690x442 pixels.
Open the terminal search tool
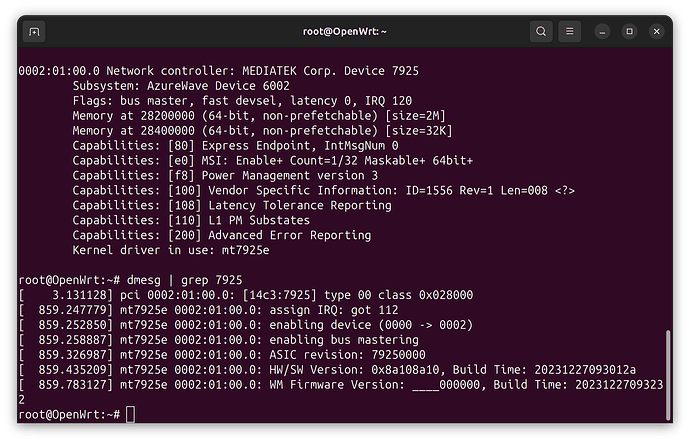tap(541, 32)
